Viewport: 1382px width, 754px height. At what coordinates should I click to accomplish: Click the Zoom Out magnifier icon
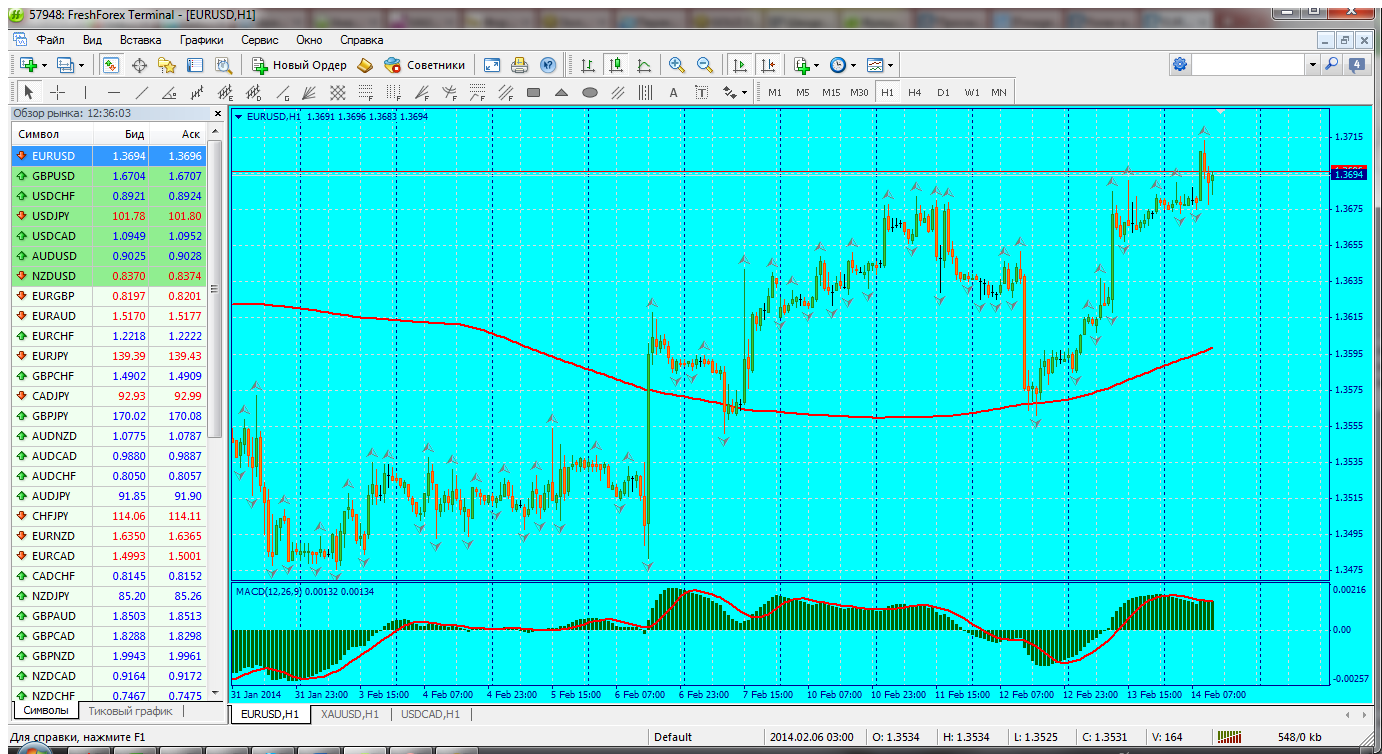tap(705, 65)
